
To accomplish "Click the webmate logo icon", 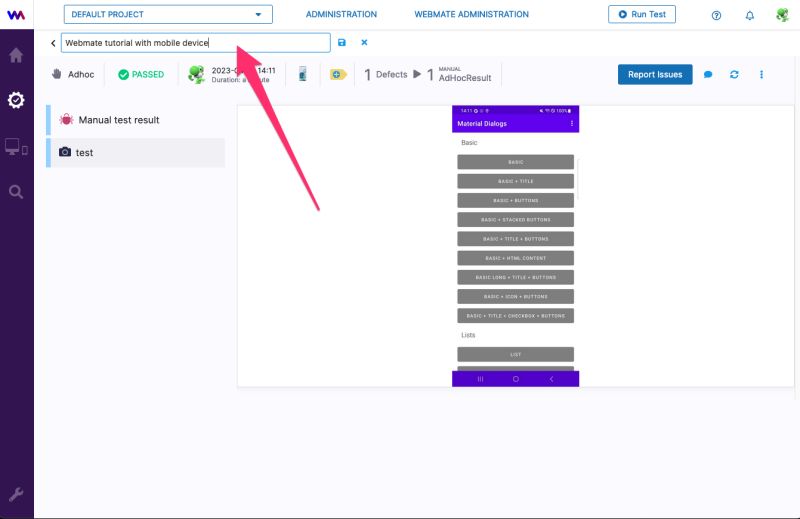I will [x=16, y=15].
